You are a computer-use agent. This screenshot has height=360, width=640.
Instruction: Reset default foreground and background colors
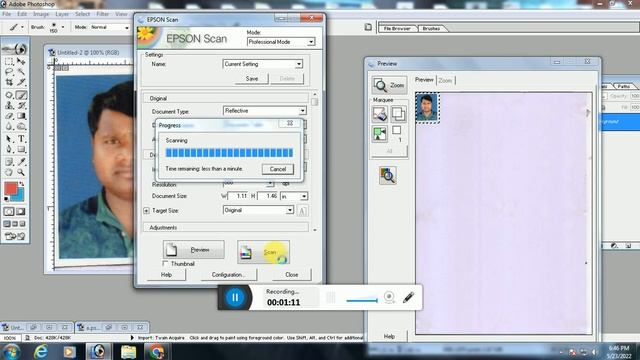(x=6, y=199)
